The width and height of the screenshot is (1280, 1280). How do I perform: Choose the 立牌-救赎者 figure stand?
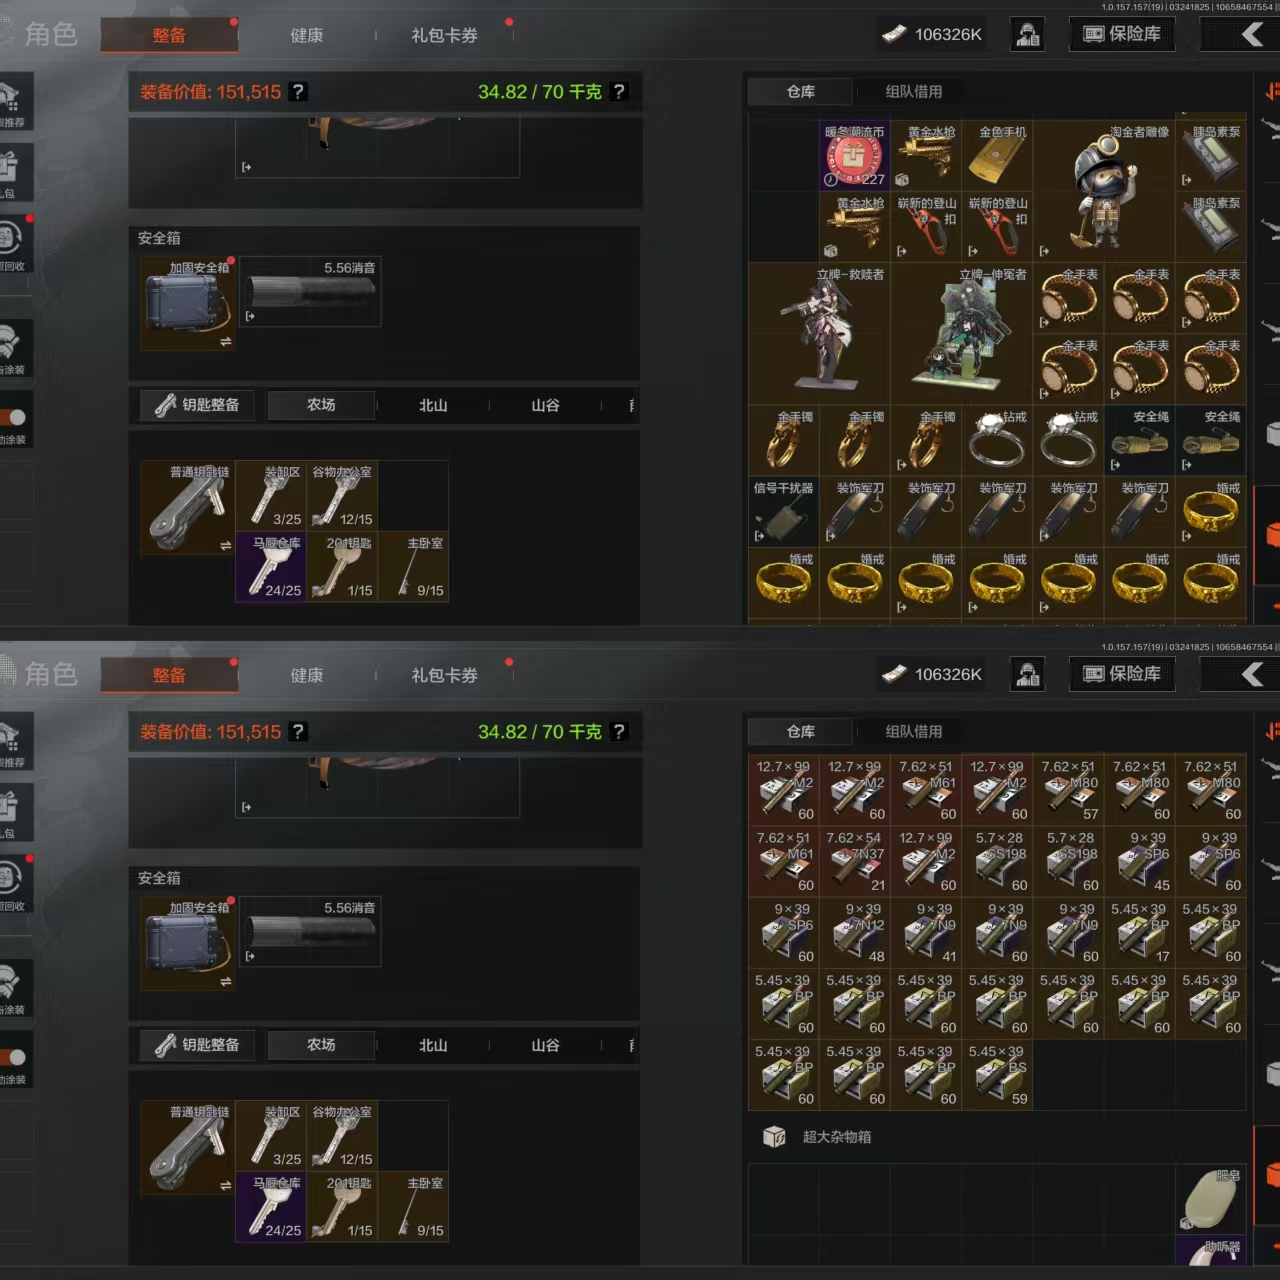[x=819, y=334]
